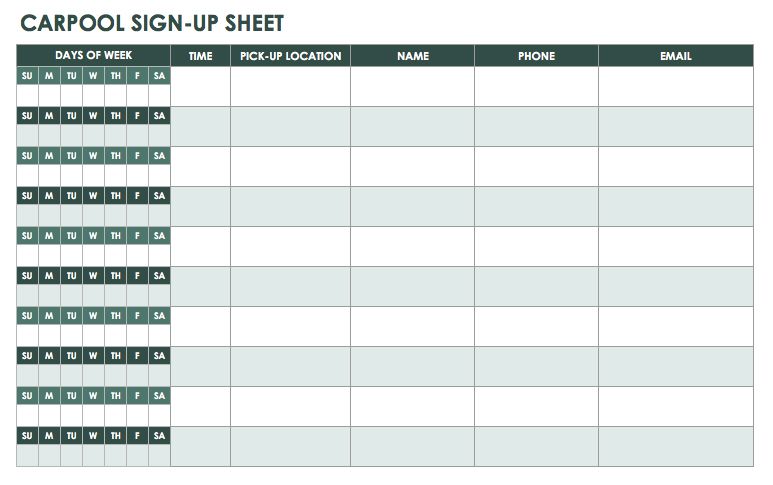Click the second row's empty Phone cell
The width and height of the screenshot is (773, 485).
(536, 126)
